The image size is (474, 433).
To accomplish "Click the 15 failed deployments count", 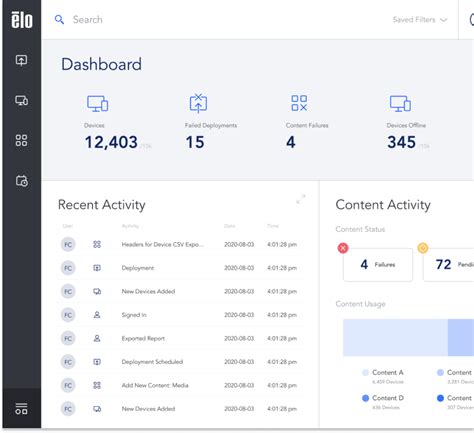I will [x=195, y=142].
